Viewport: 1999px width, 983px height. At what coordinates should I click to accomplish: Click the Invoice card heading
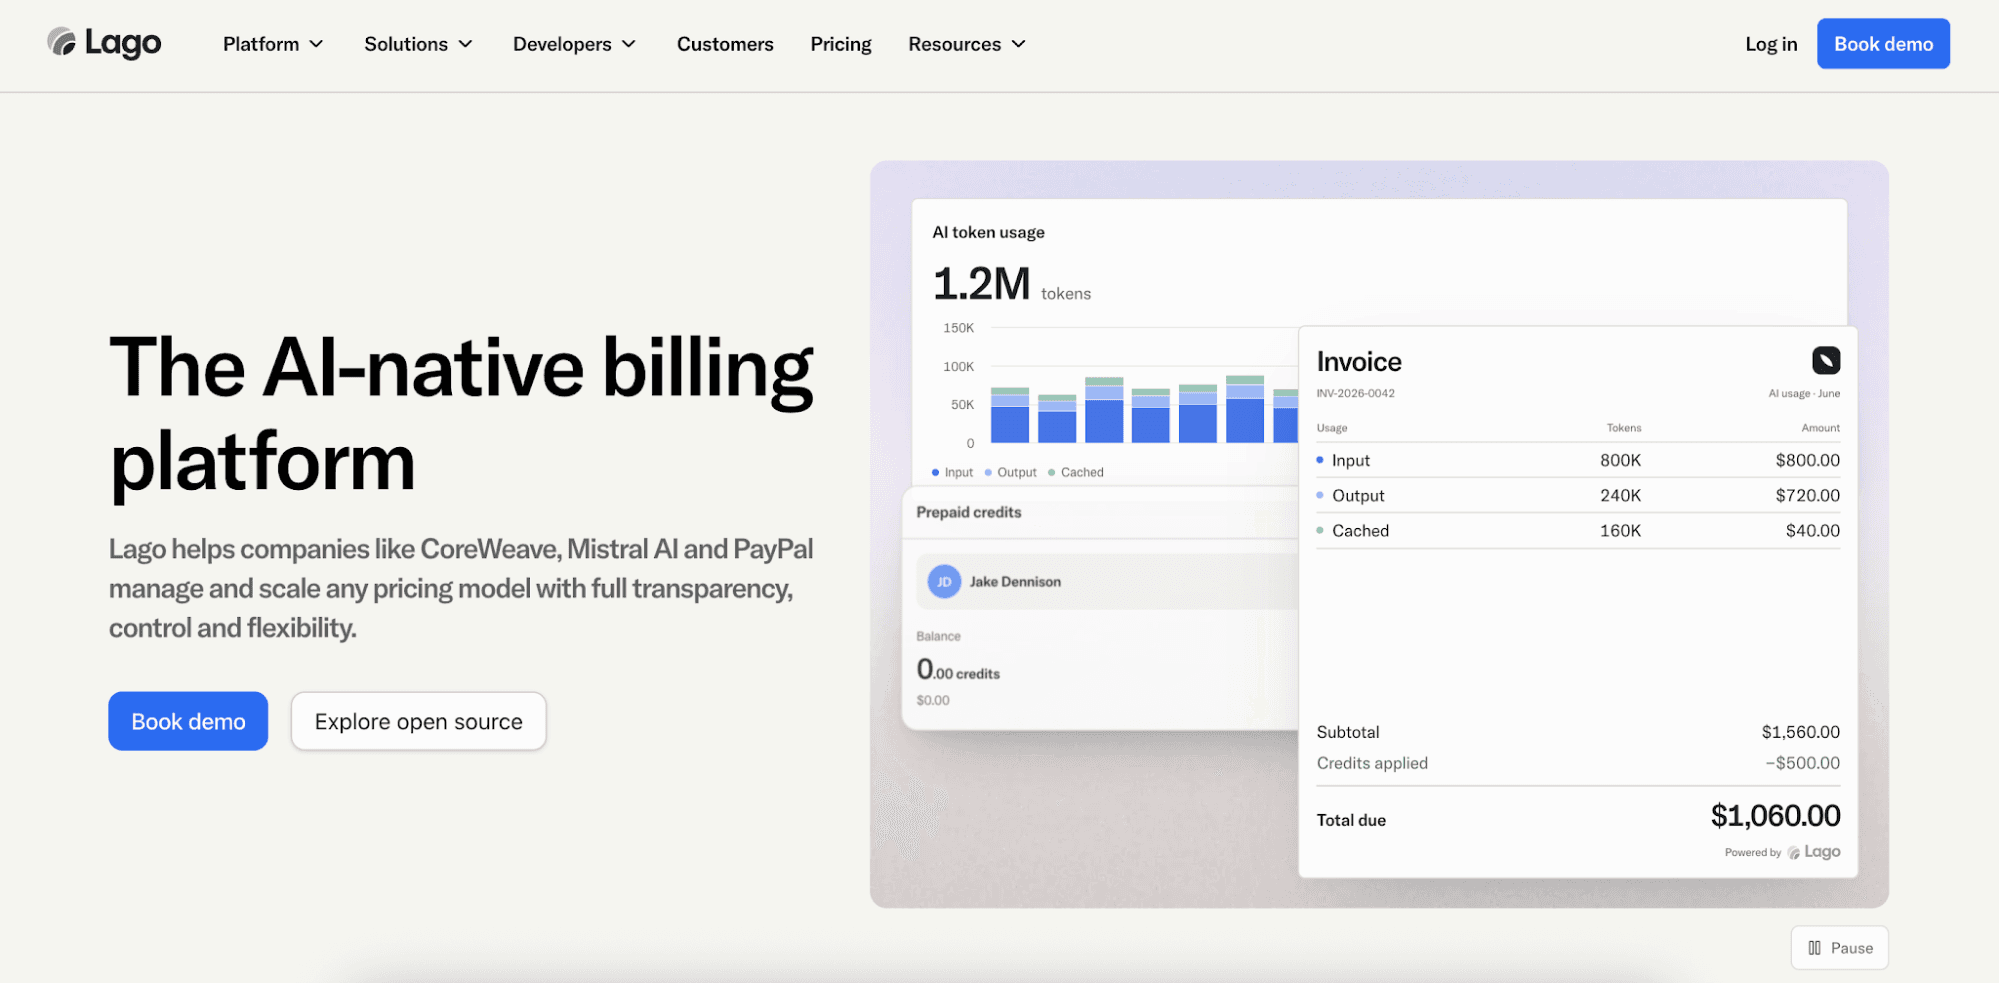pyautogui.click(x=1359, y=361)
